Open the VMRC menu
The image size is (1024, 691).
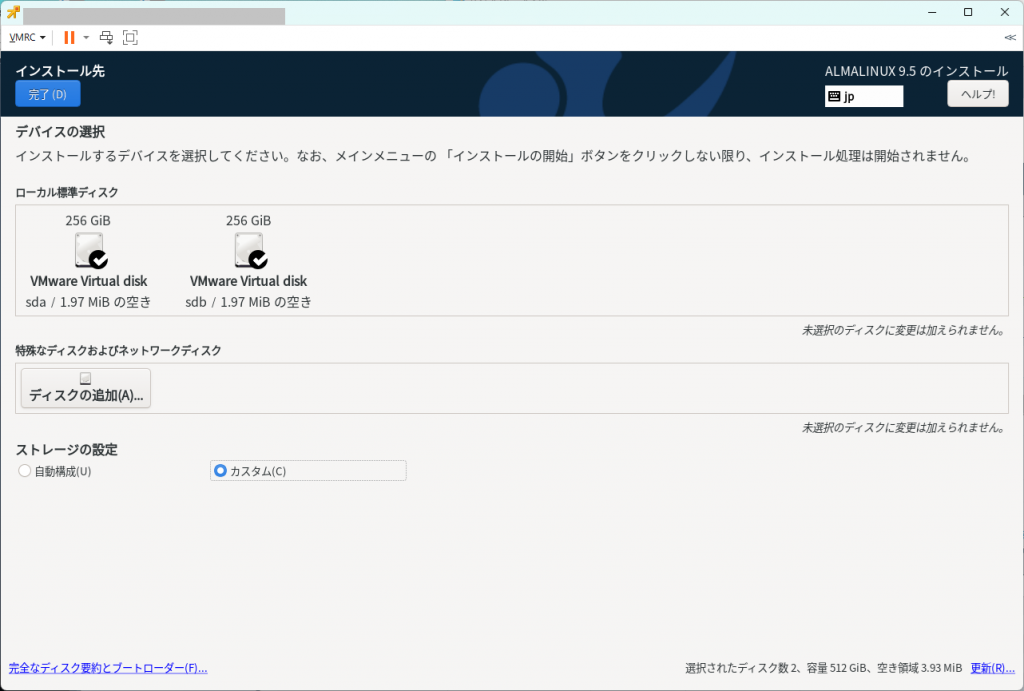click(x=27, y=38)
